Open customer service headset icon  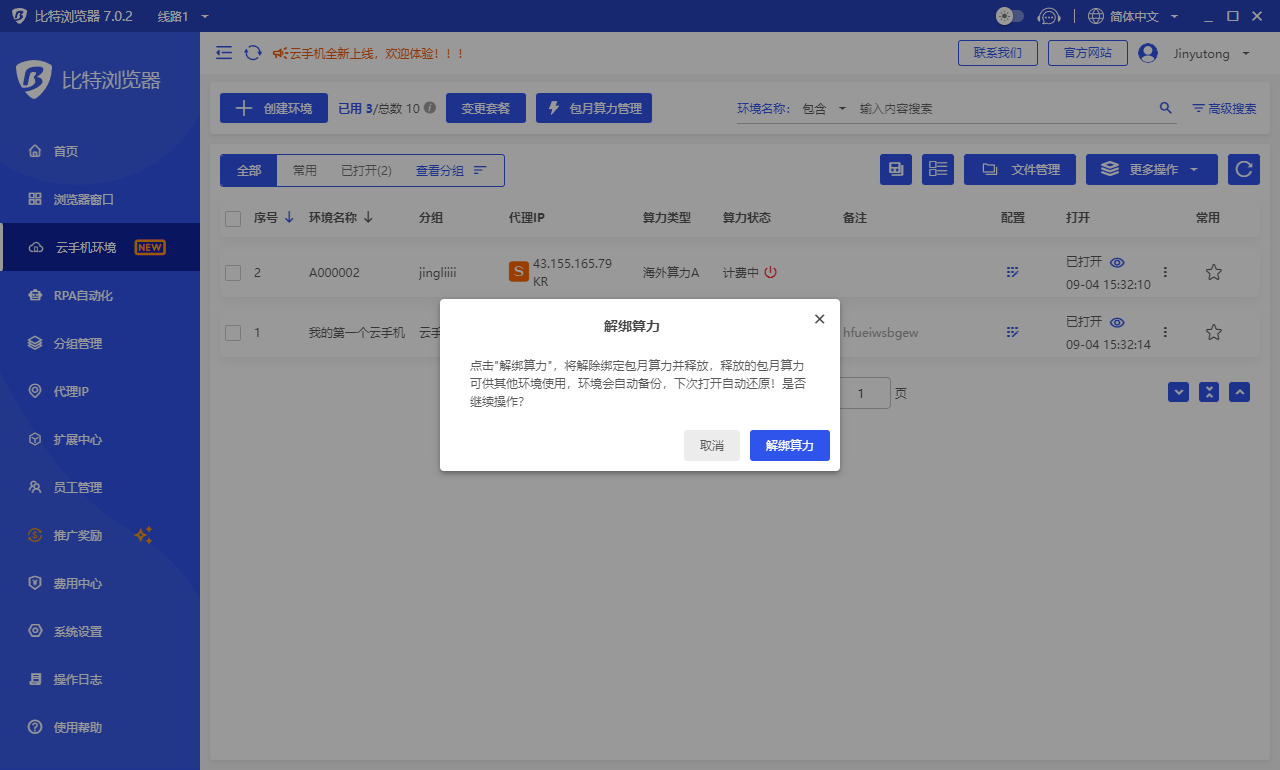click(x=1049, y=16)
